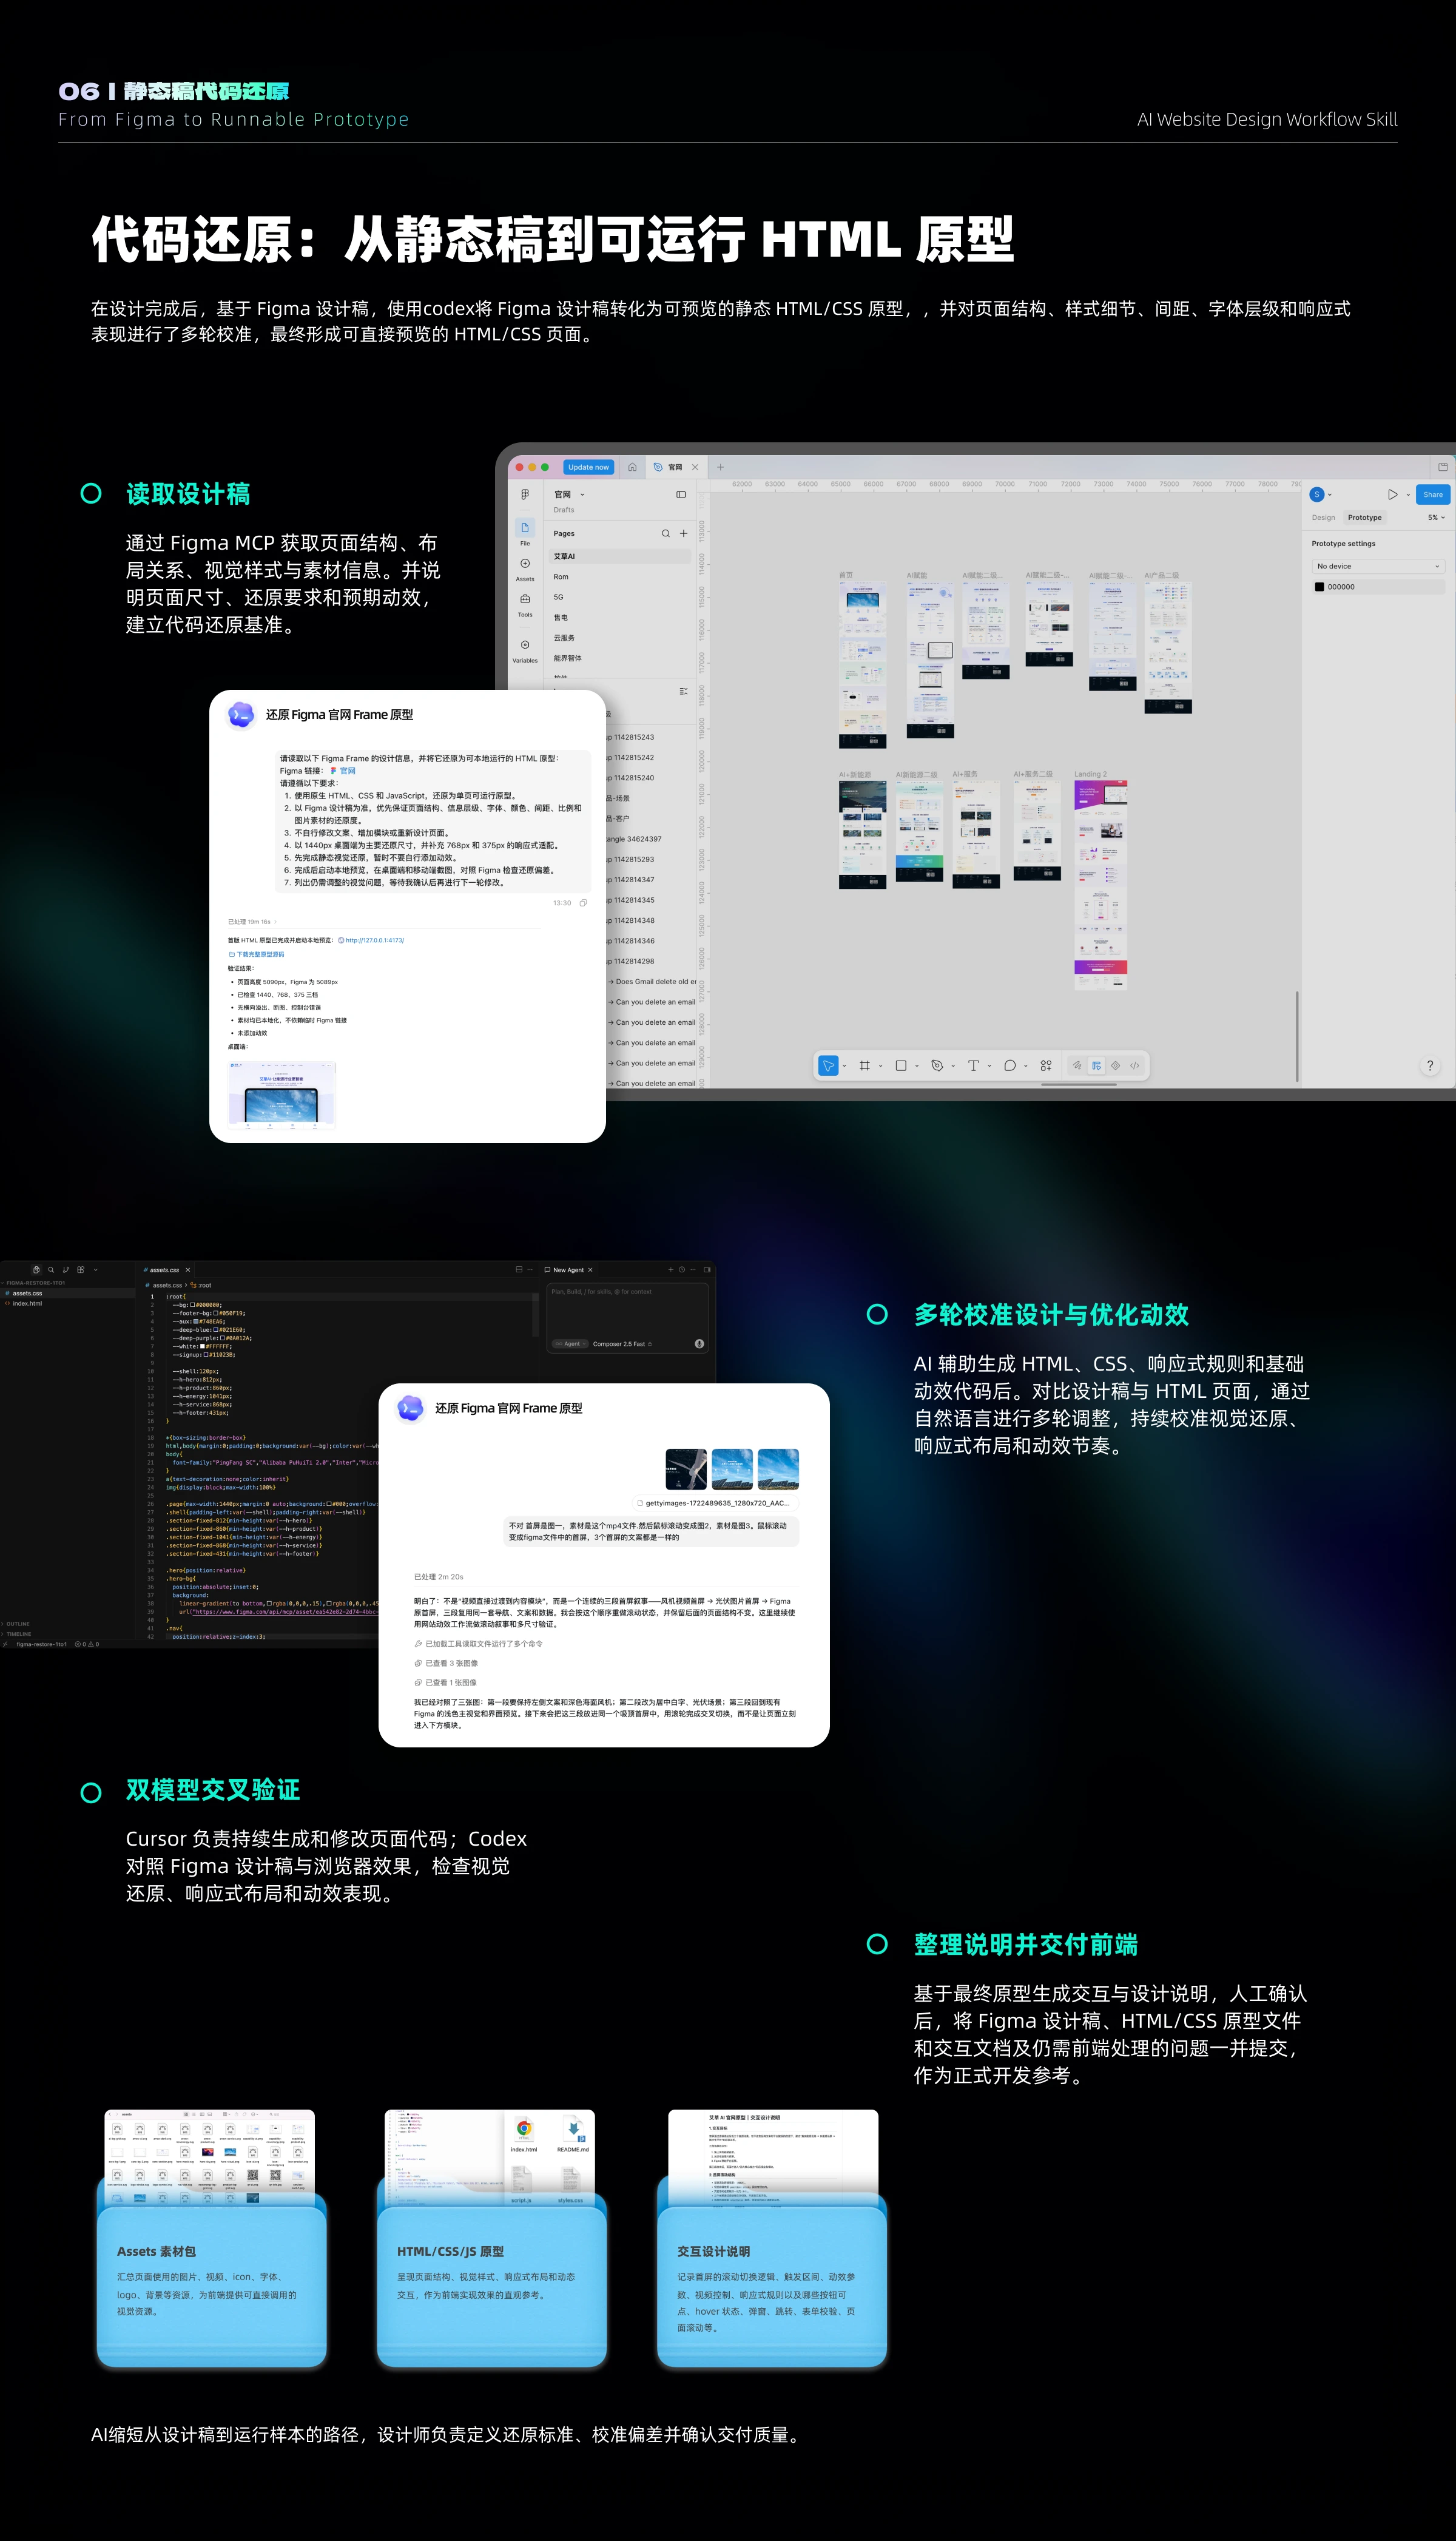Click the Share button in Figma

tap(1433, 494)
